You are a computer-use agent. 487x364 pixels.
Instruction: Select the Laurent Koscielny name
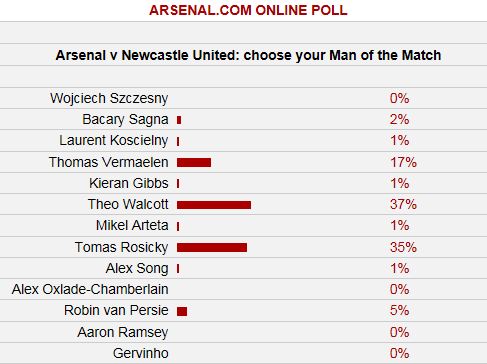point(114,141)
